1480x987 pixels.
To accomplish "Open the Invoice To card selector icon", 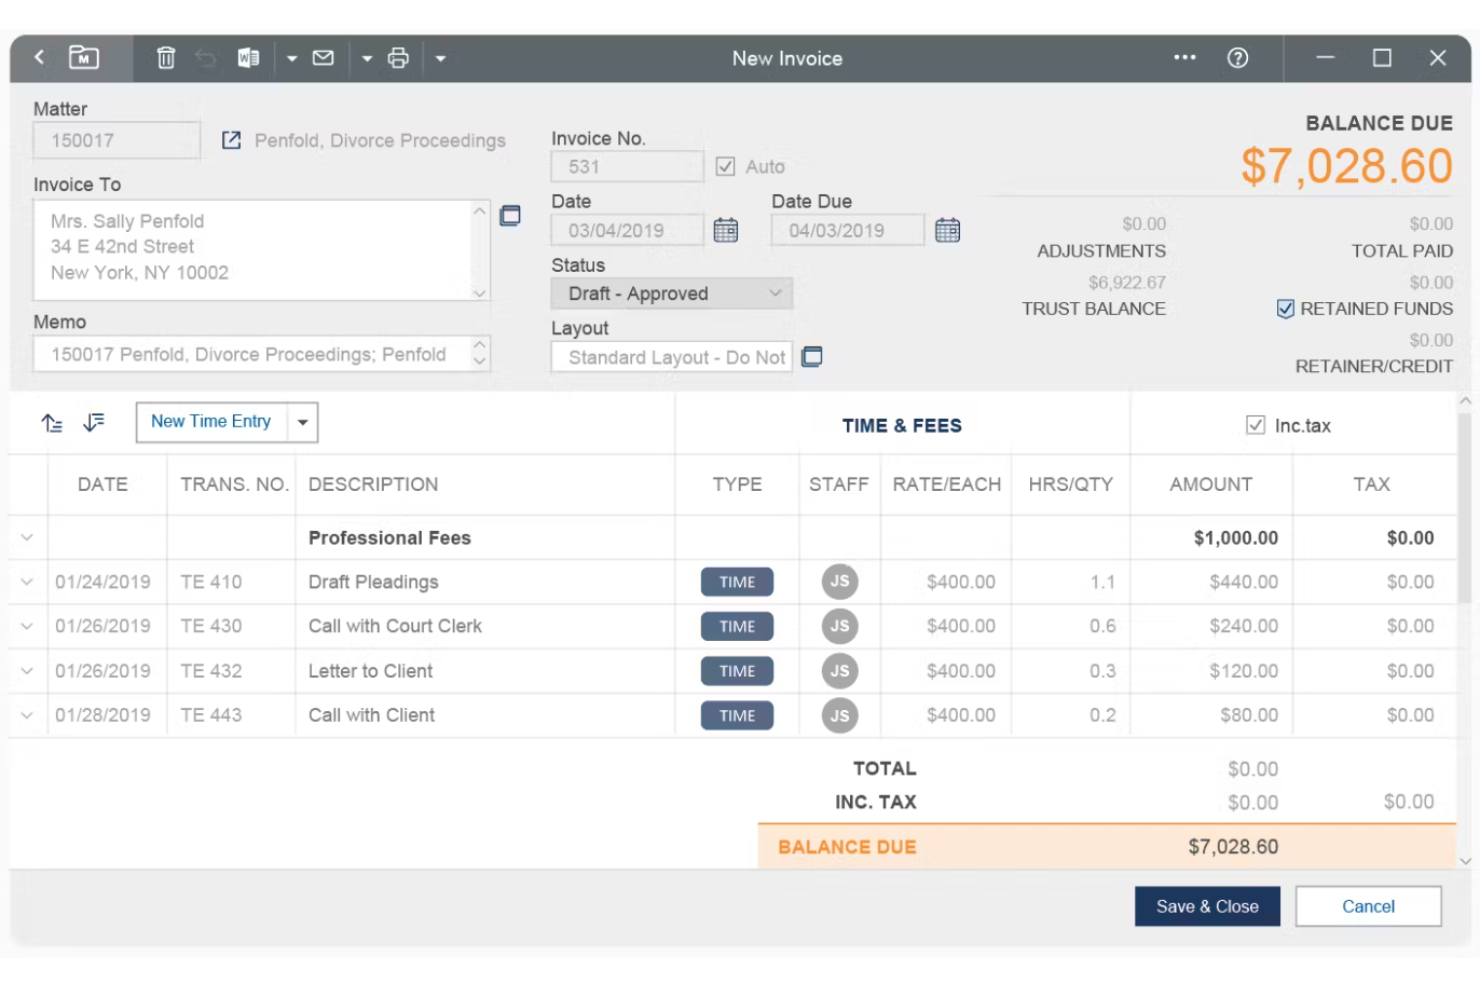I will coord(510,215).
